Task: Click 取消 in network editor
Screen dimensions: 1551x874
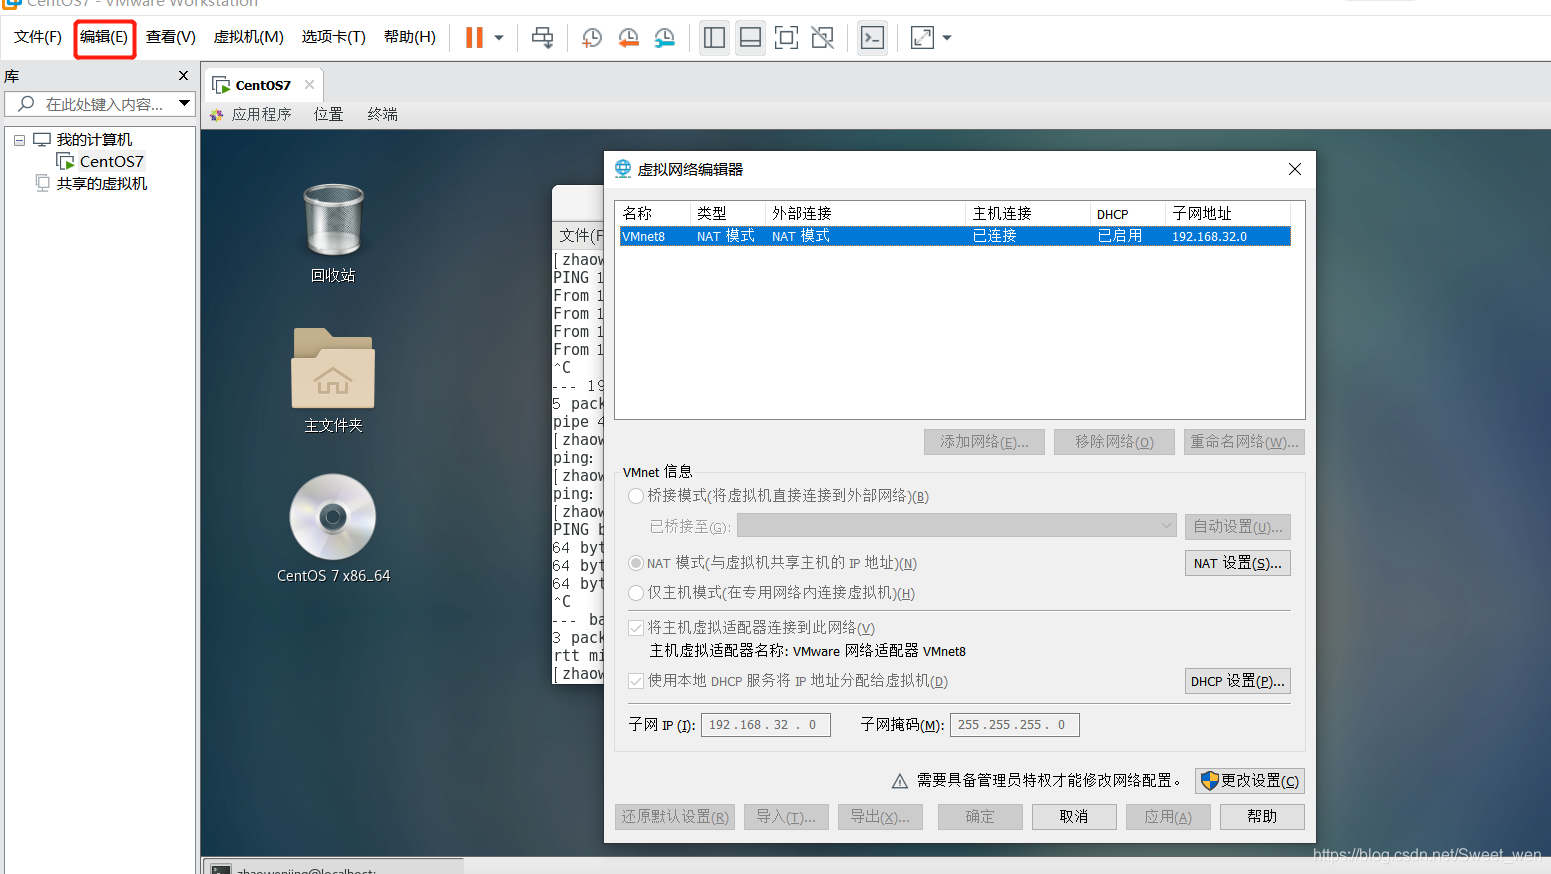Action: pyautogui.click(x=1074, y=817)
